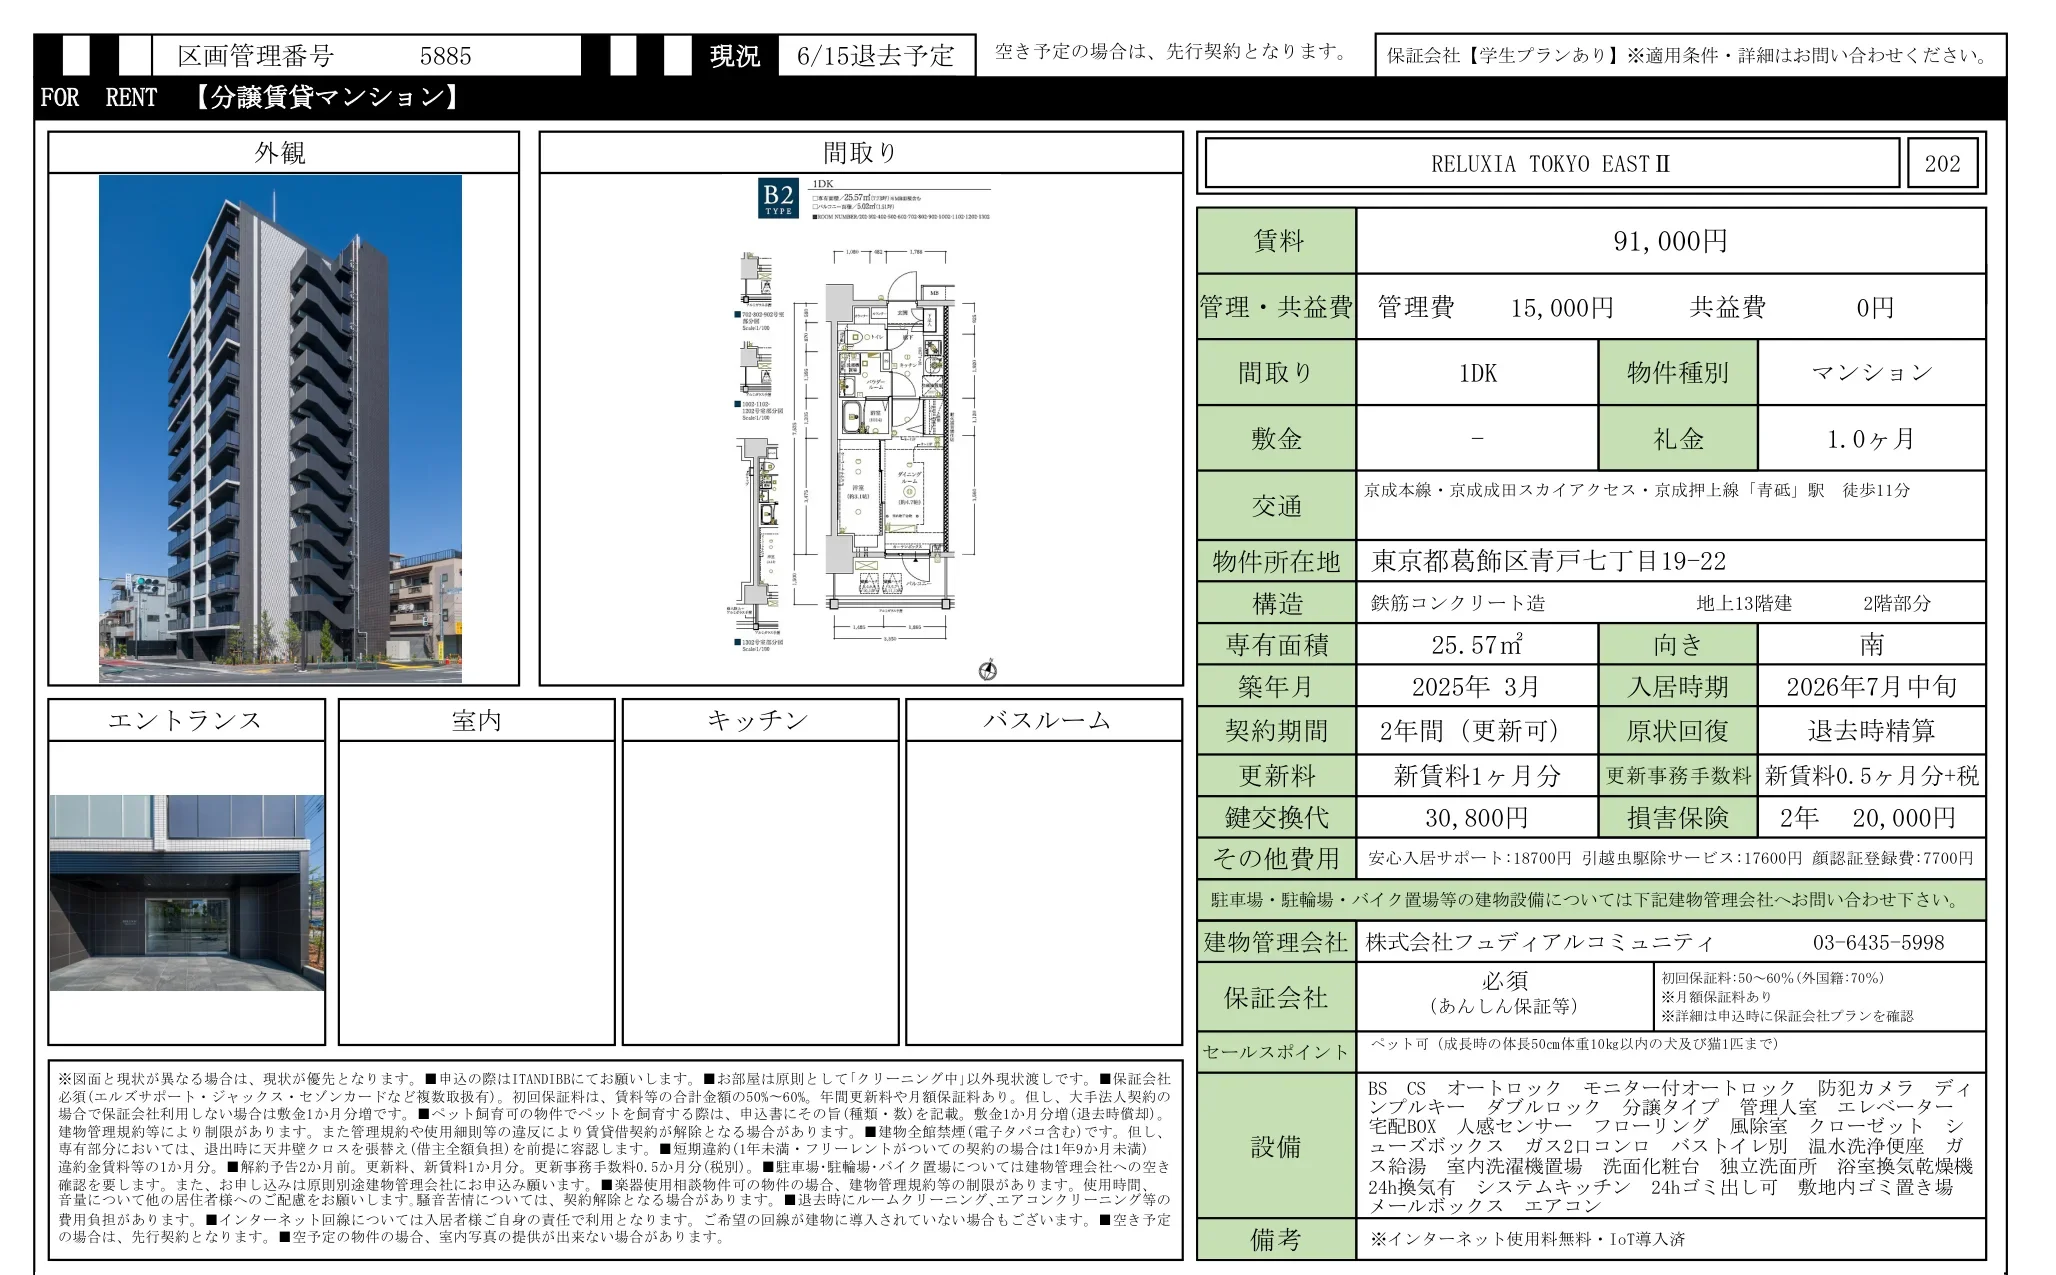Select the orientation value 南
Screen dimensions: 2056x1275
[x=1871, y=645]
